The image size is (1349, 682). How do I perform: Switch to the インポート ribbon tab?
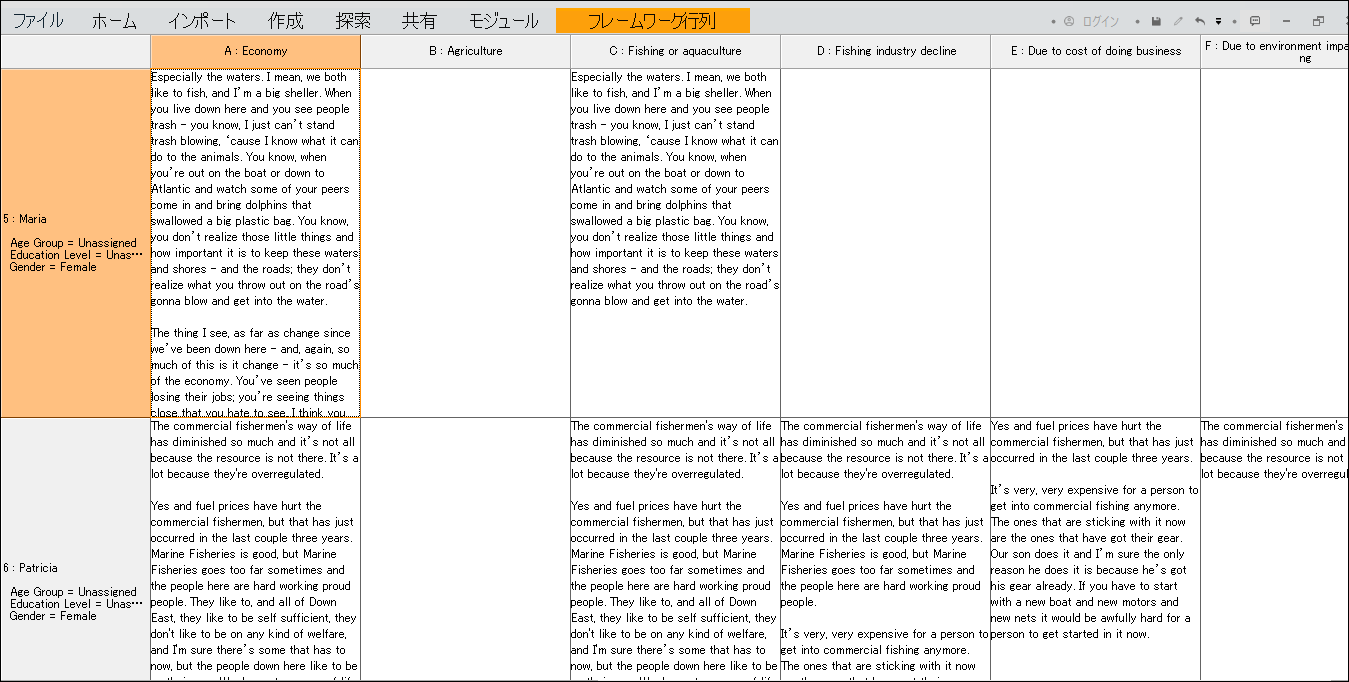click(x=202, y=21)
